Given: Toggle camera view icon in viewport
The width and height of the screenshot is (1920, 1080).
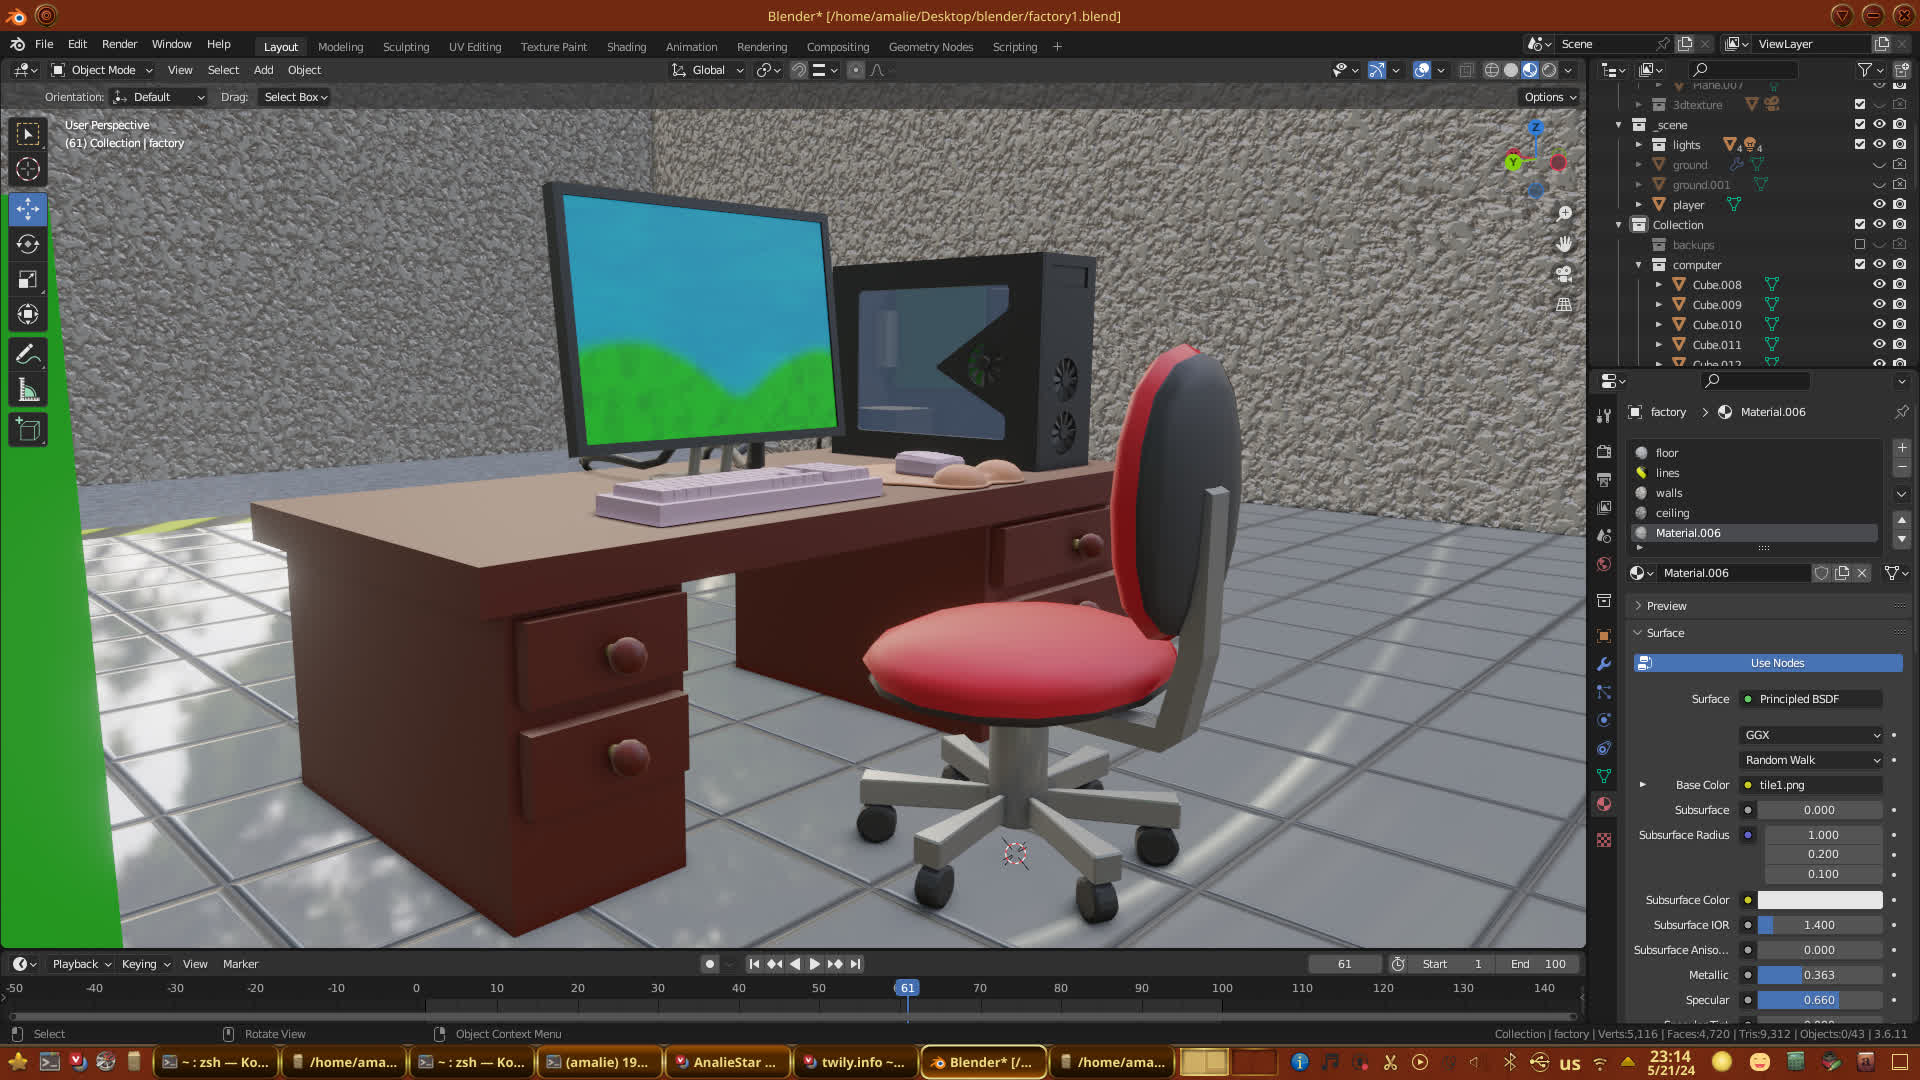Looking at the screenshot, I should click(x=1564, y=274).
